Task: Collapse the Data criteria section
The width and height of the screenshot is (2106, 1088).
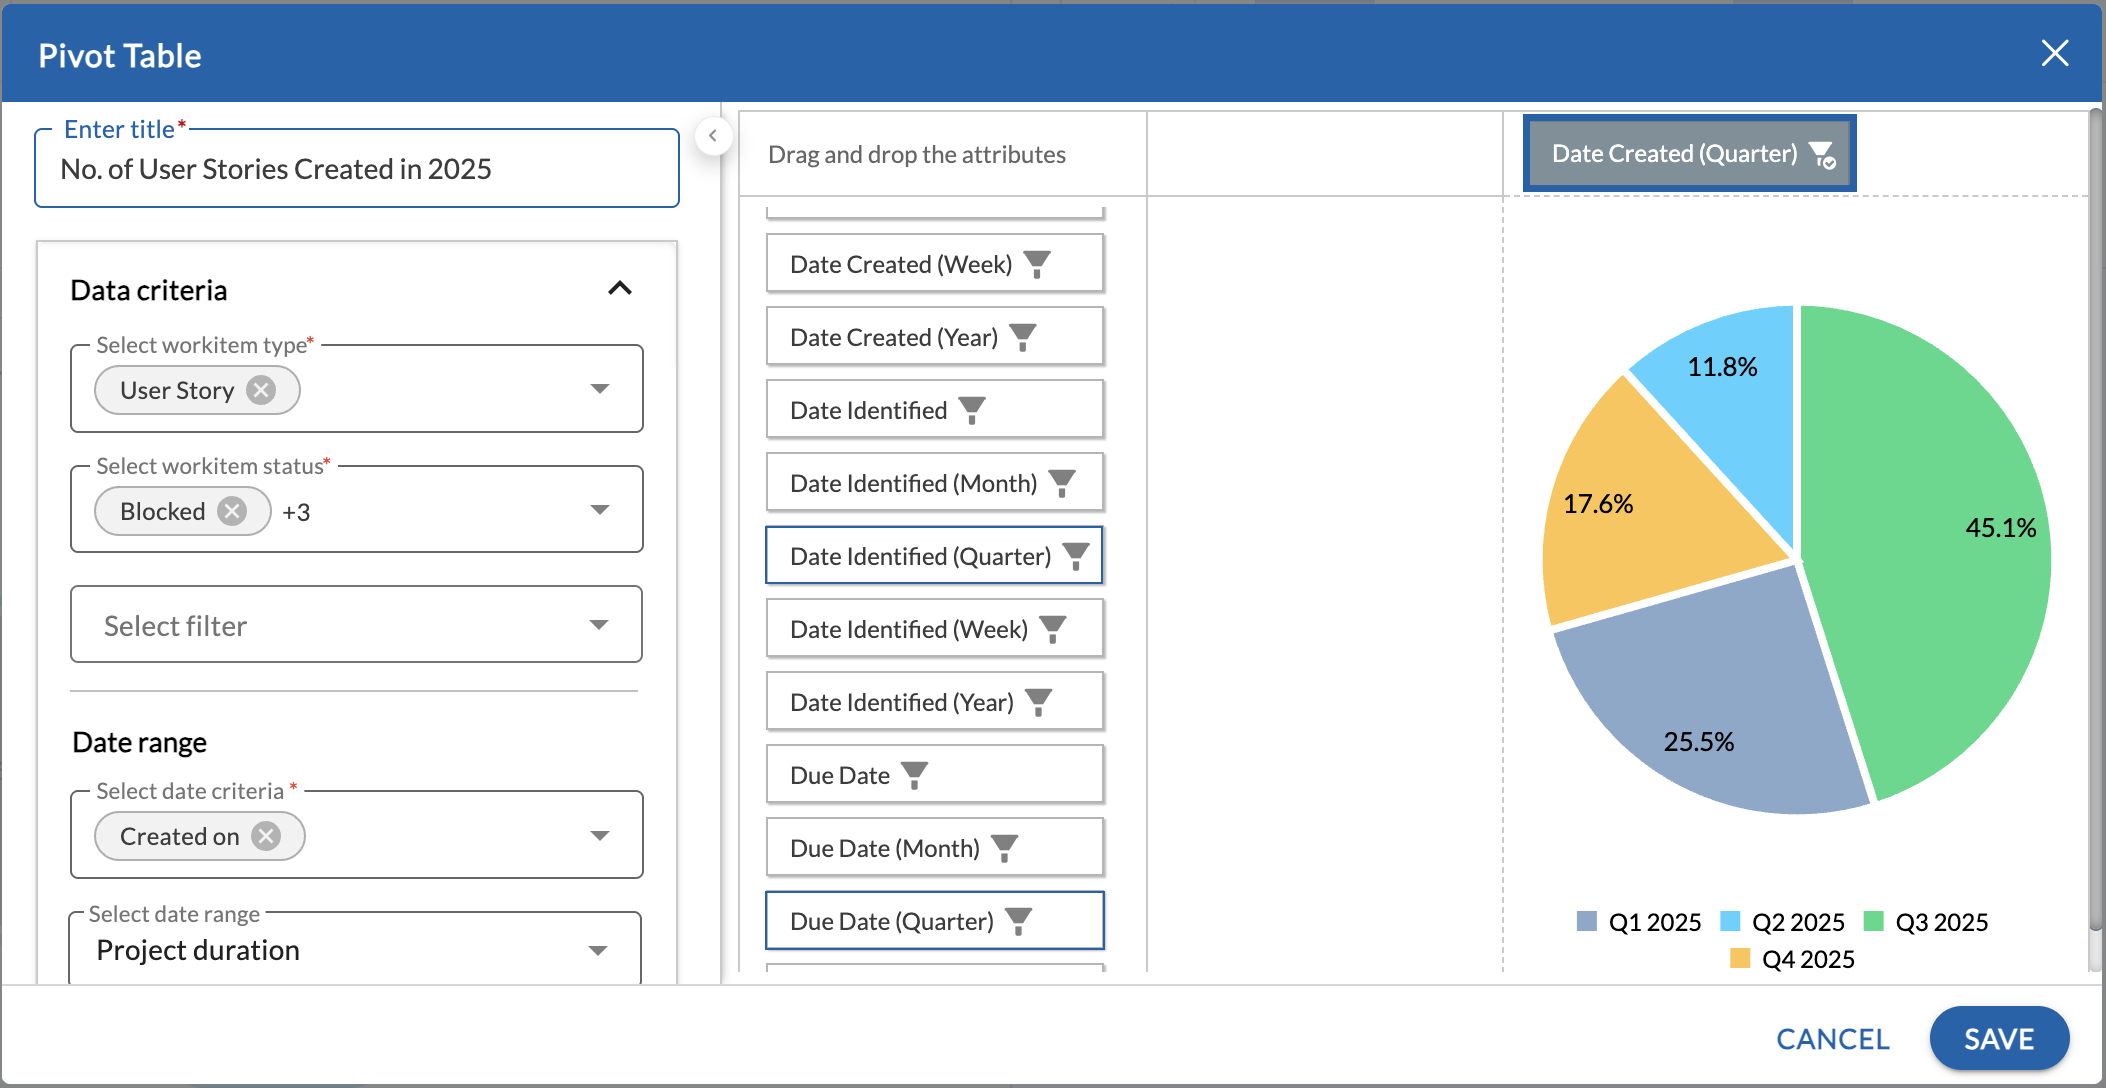Action: 620,289
